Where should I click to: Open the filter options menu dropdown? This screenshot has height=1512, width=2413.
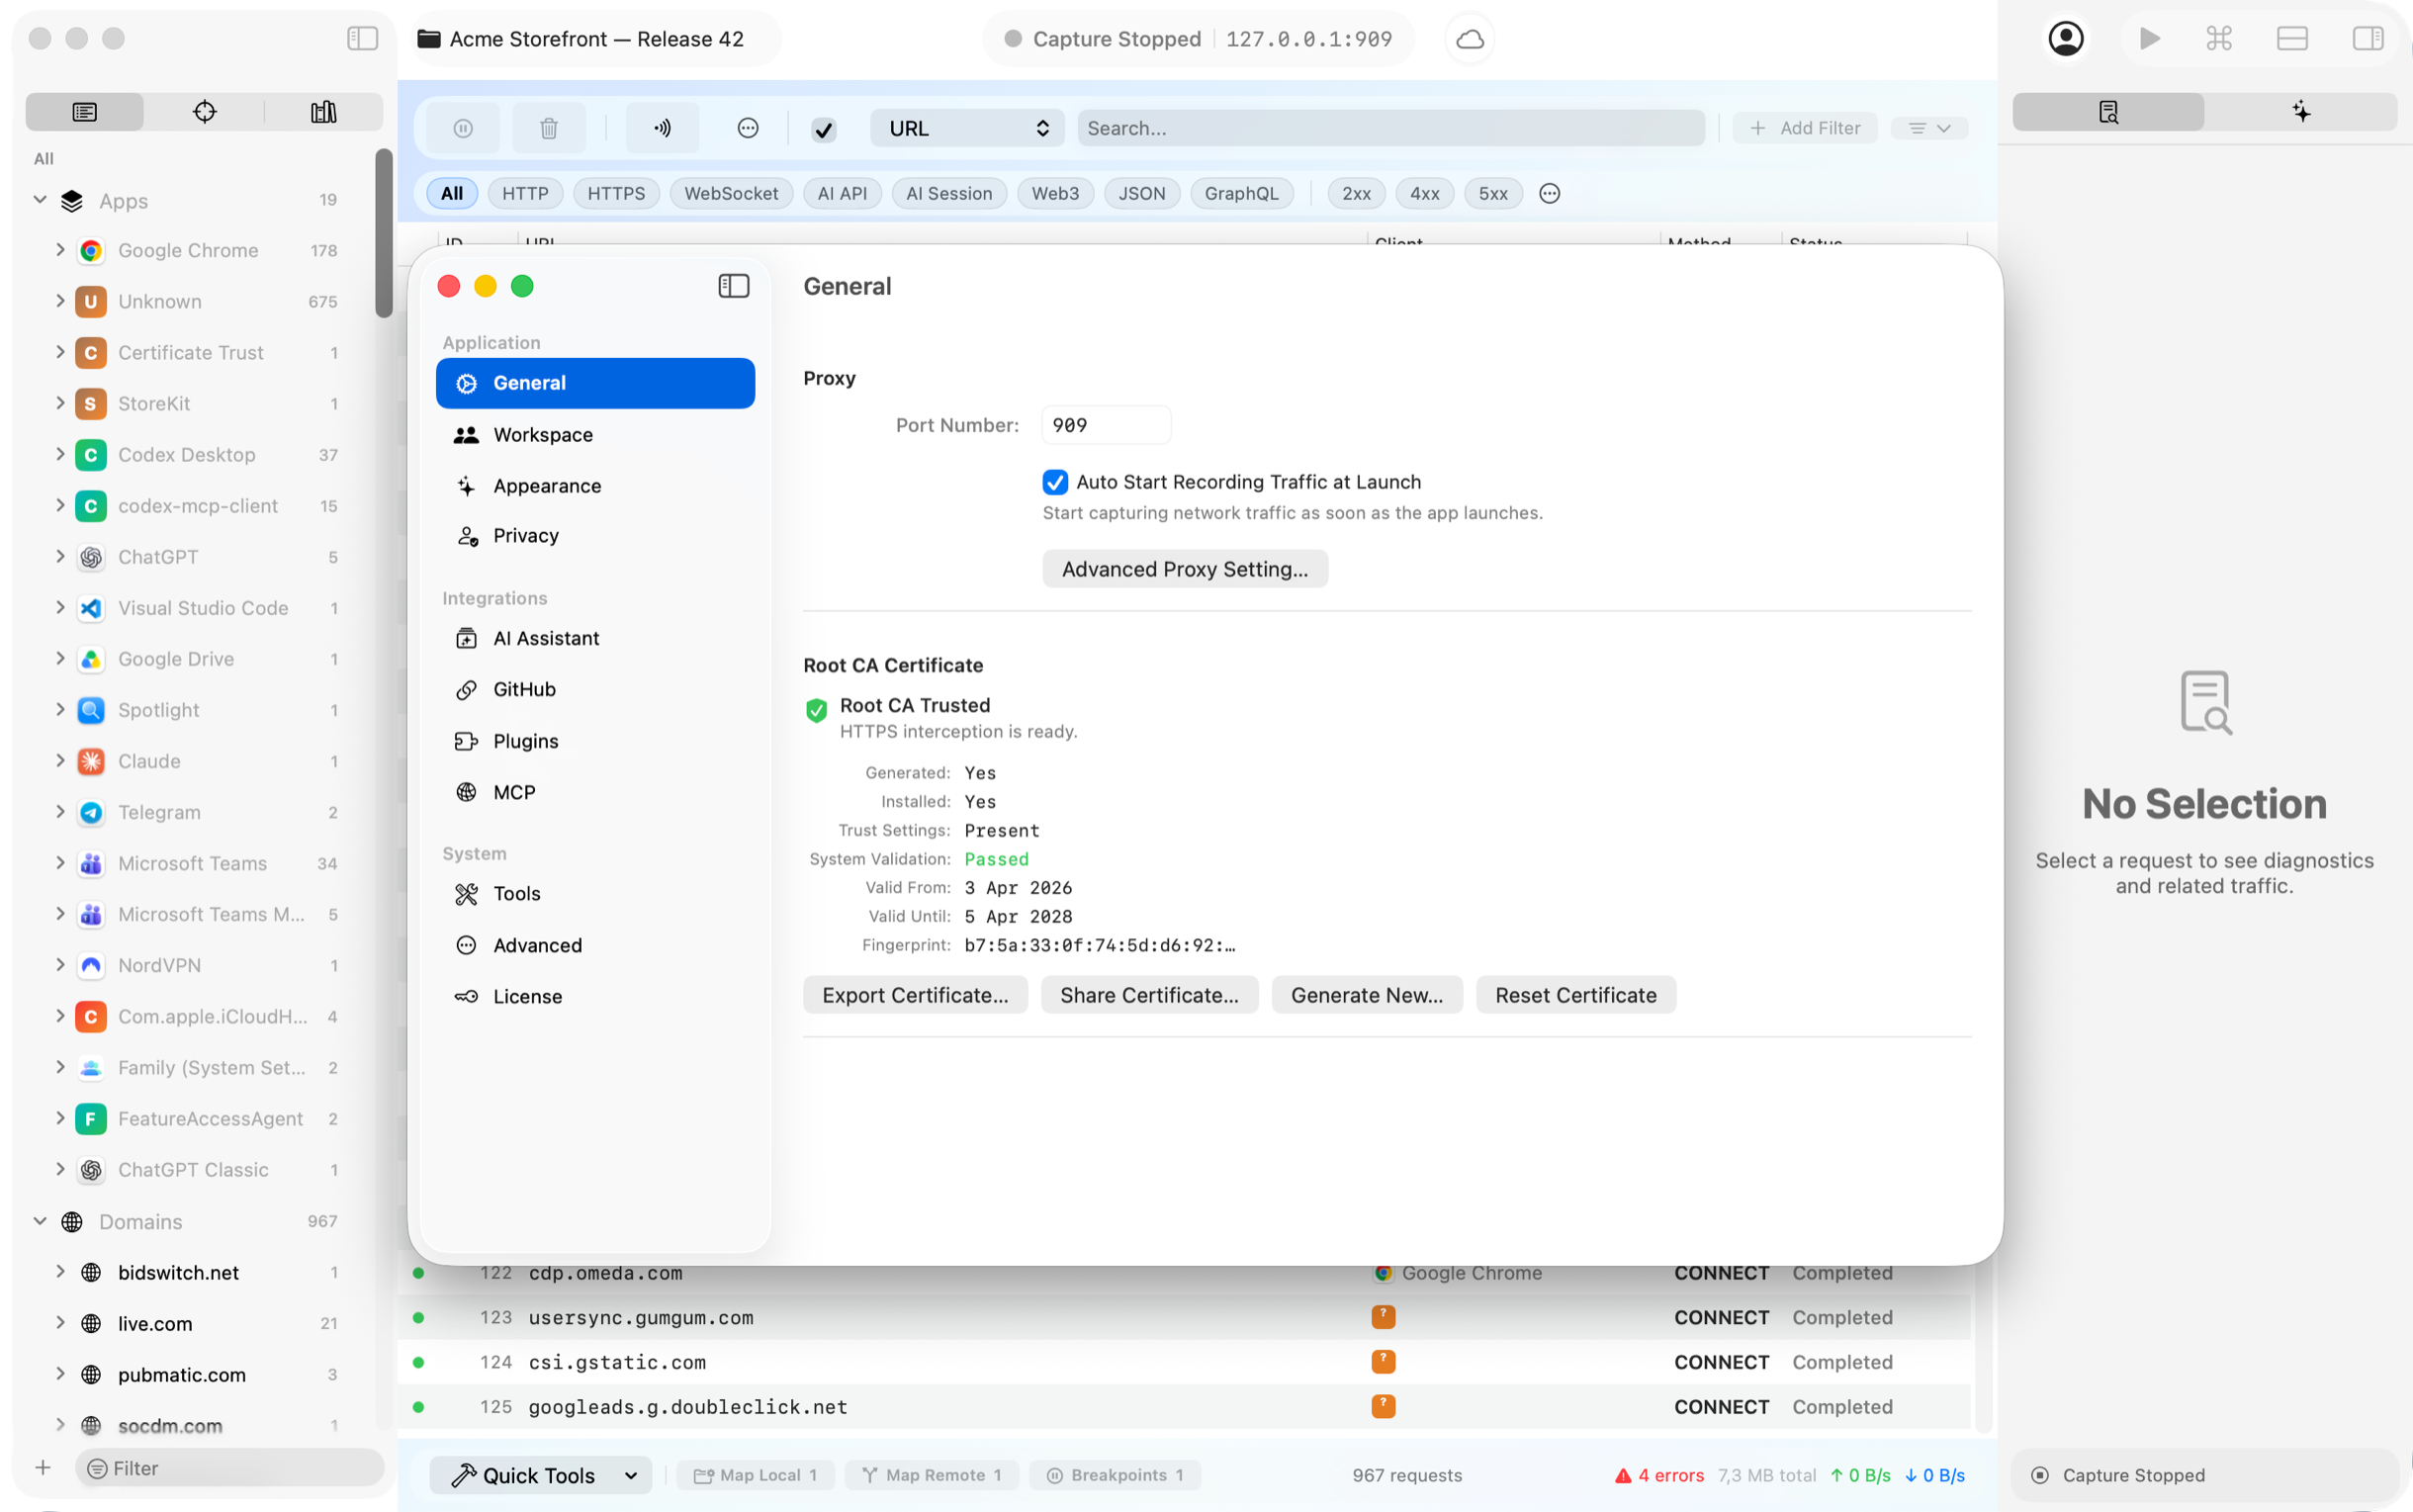click(x=1929, y=128)
